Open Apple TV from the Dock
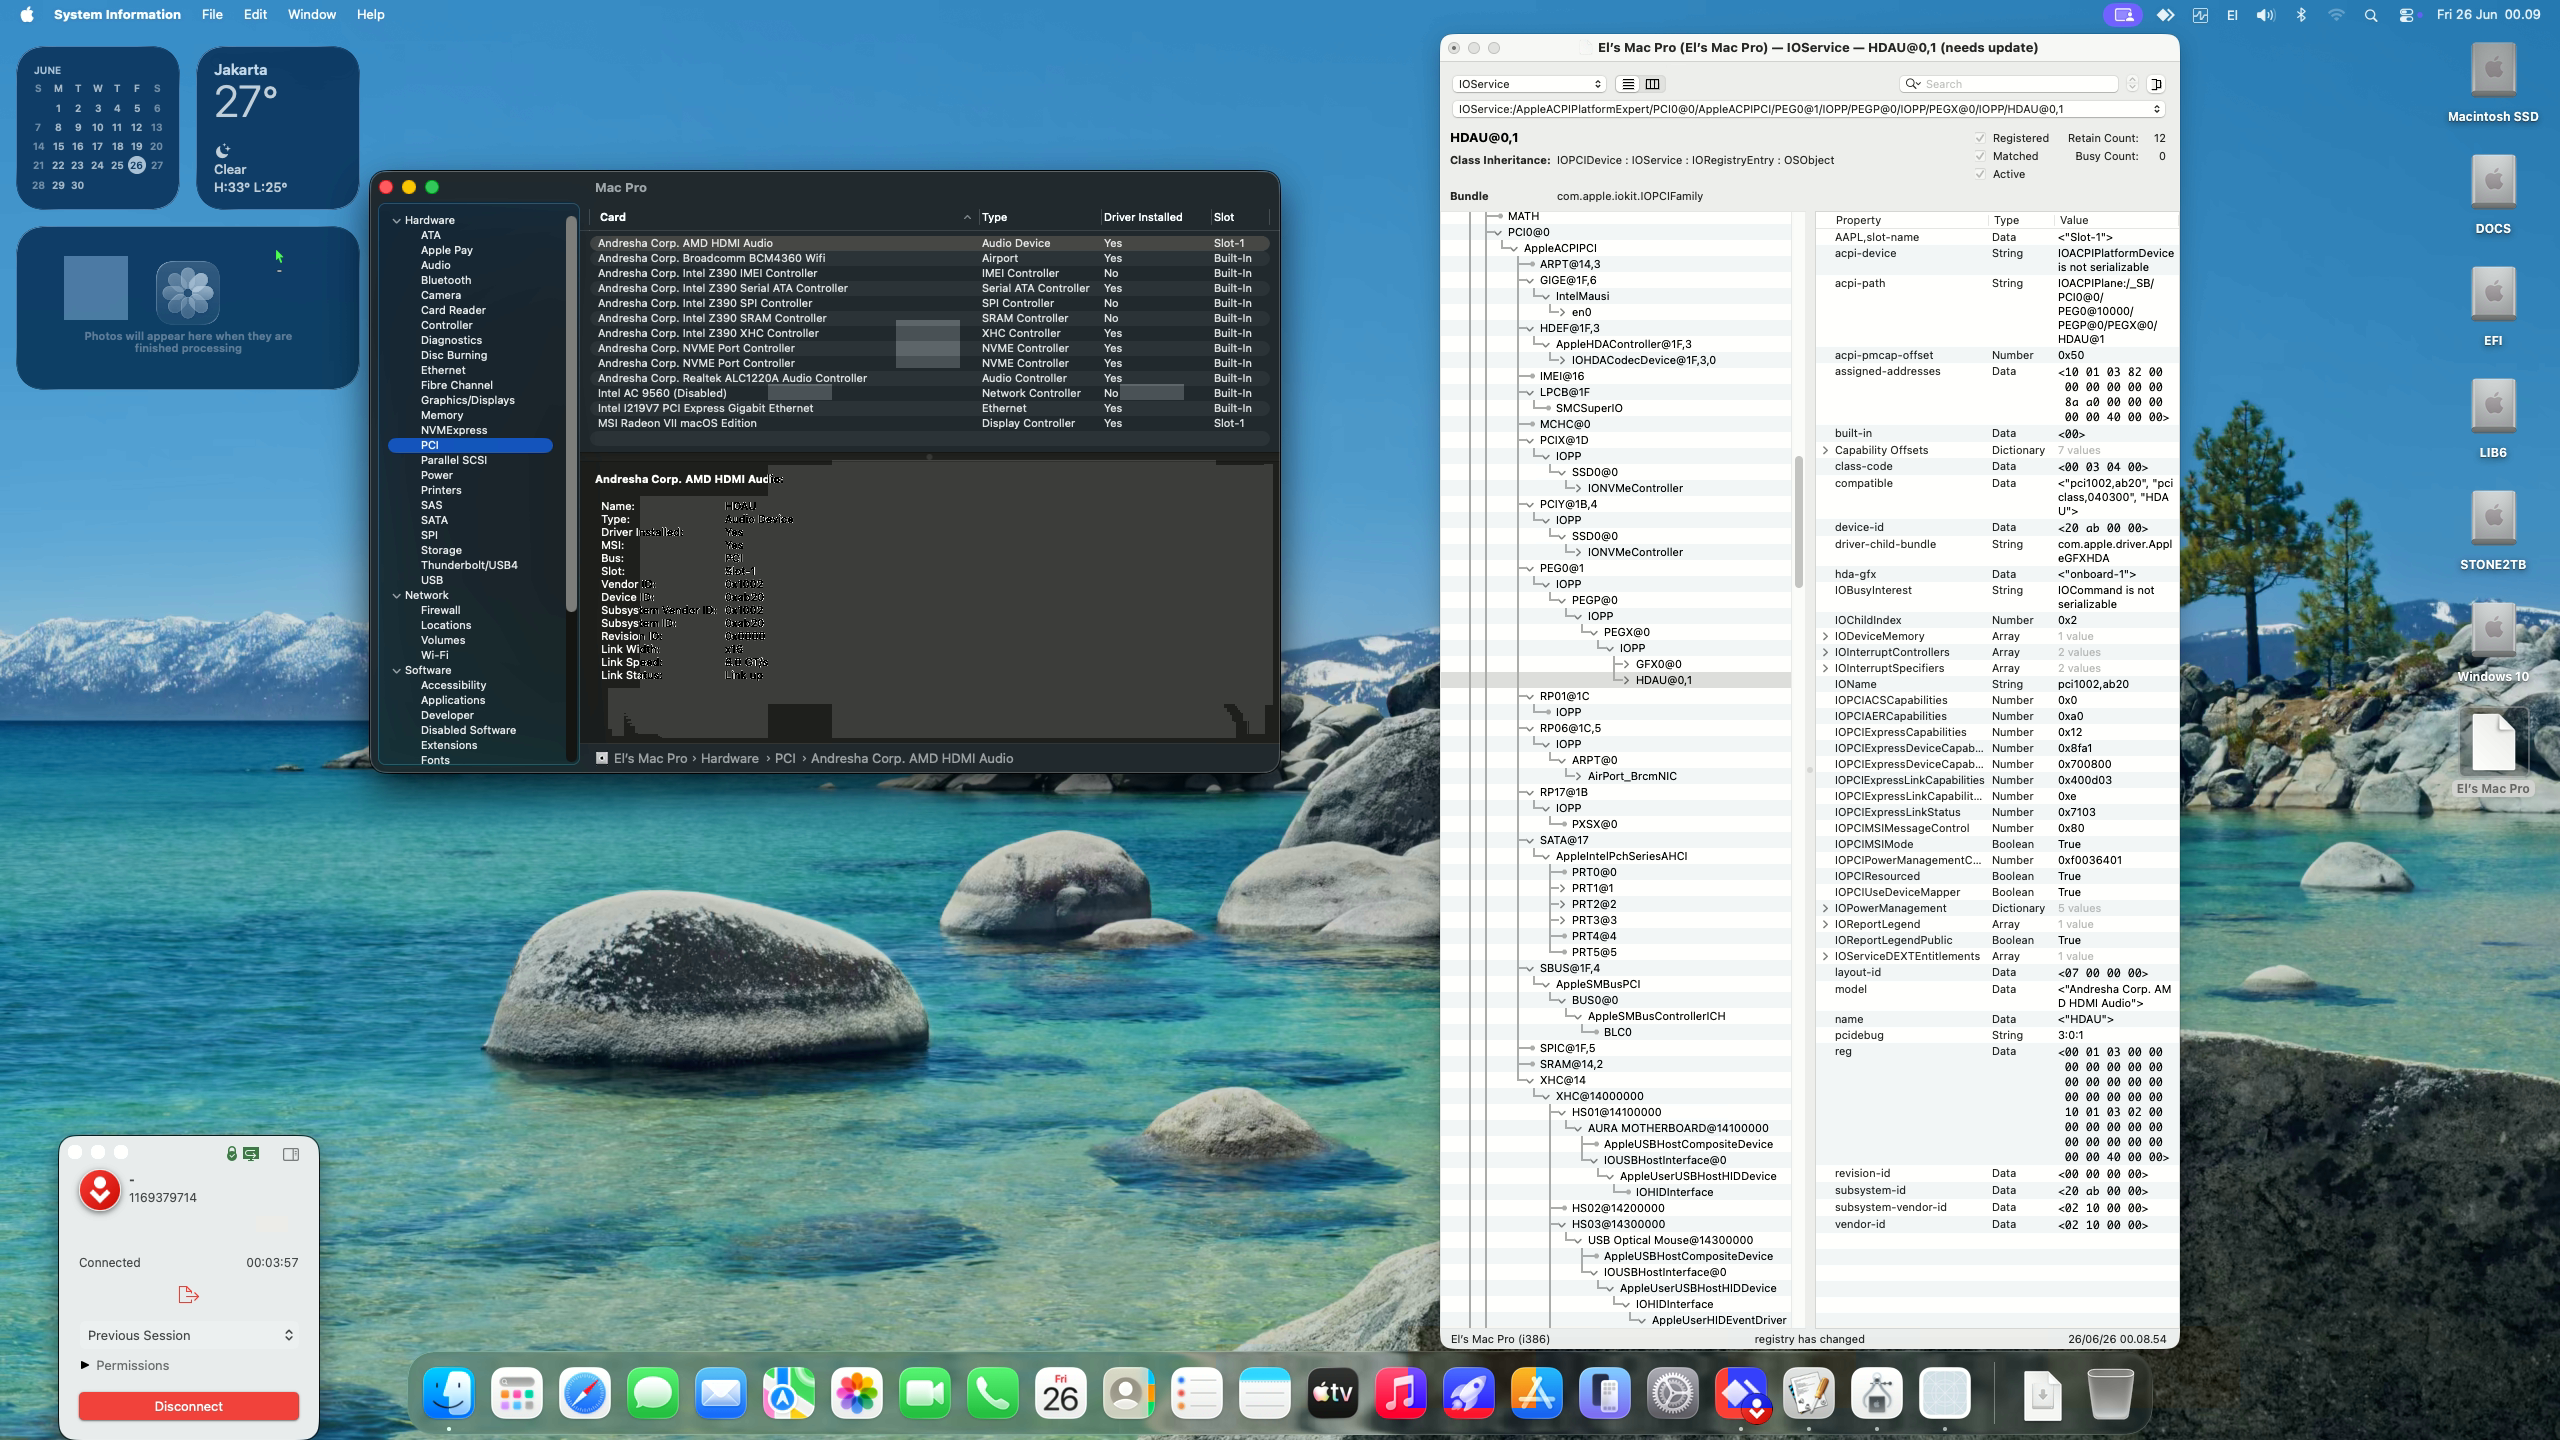This screenshot has height=1440, width=2560. click(x=1333, y=1393)
